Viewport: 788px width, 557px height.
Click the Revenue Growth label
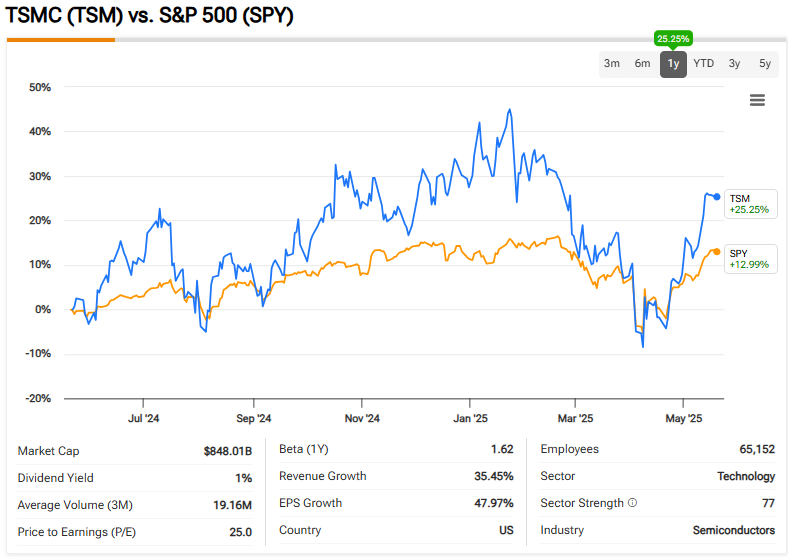(x=323, y=476)
